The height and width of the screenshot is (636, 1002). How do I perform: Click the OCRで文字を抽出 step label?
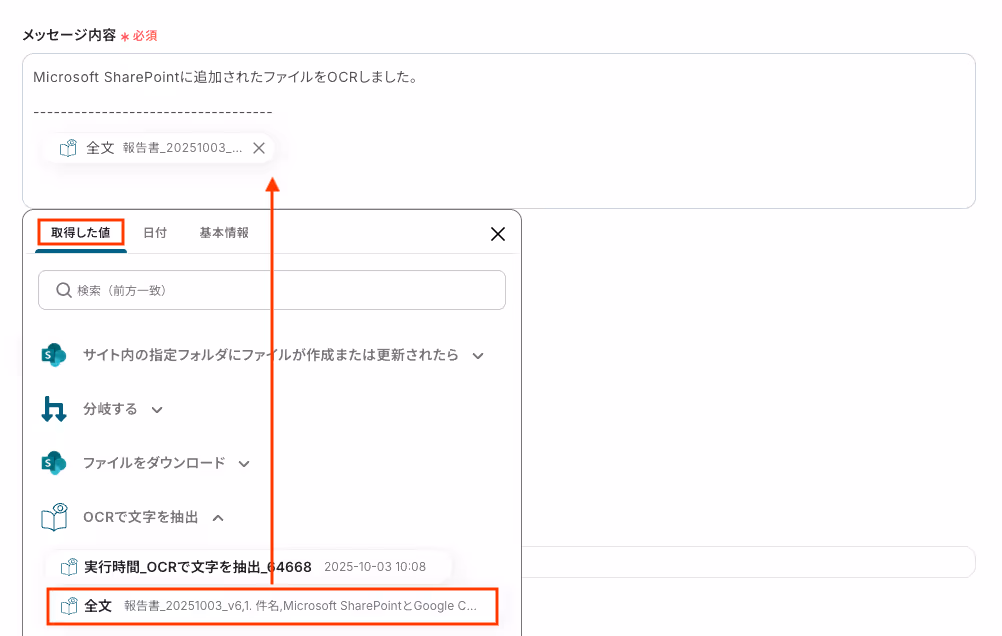tap(141, 517)
